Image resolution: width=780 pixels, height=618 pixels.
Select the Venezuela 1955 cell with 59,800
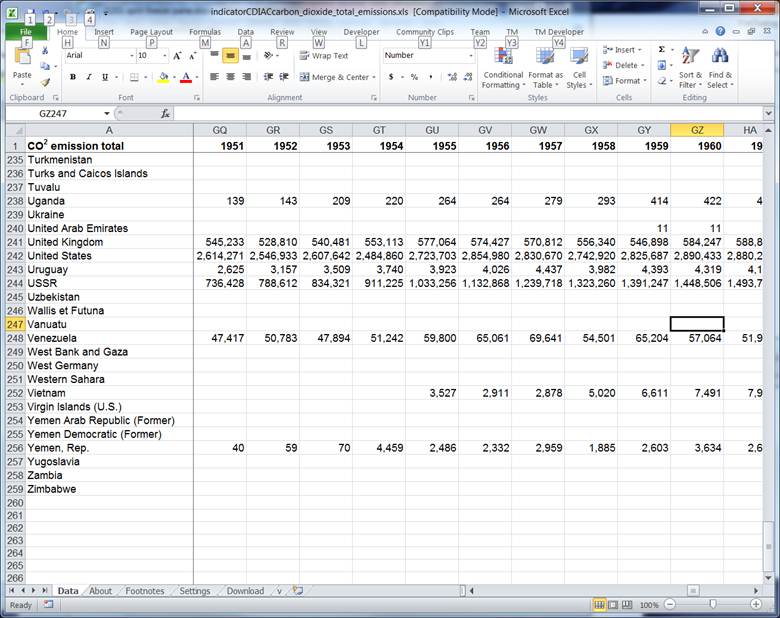tap(432, 338)
